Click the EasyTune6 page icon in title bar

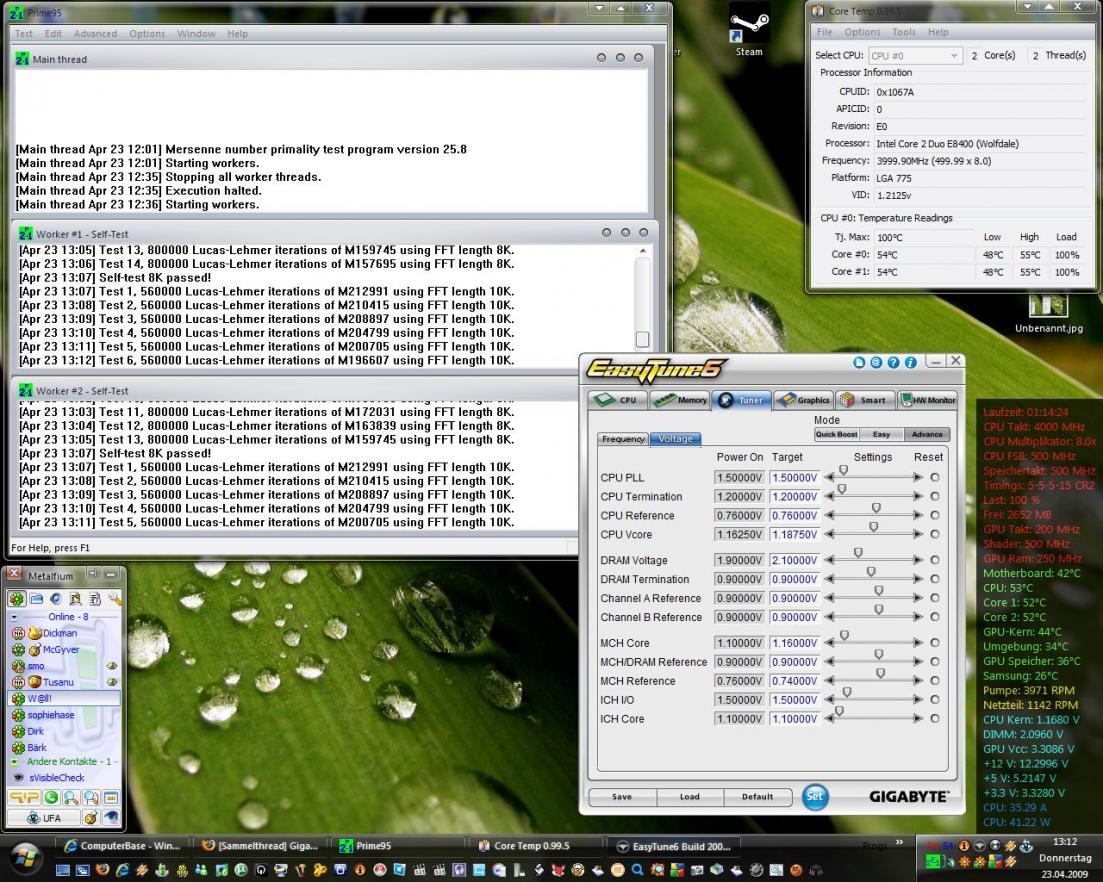[x=859, y=362]
